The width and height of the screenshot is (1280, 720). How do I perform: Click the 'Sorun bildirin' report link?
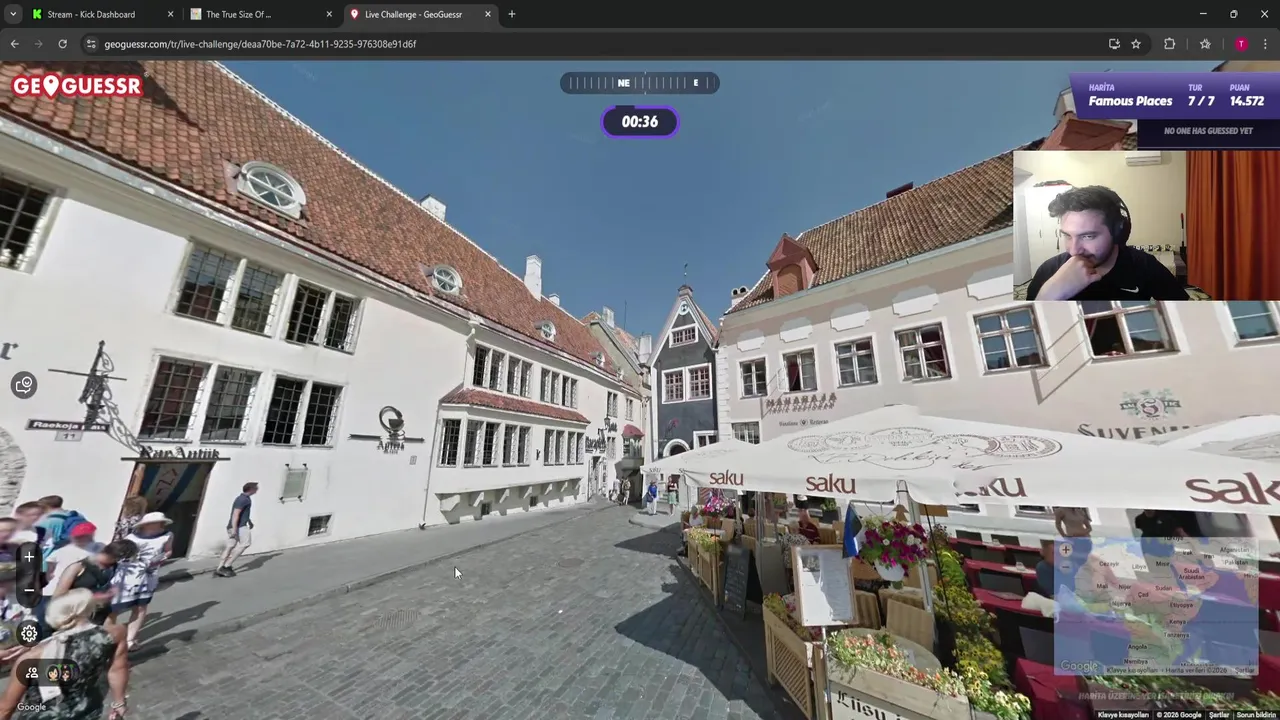1257,715
